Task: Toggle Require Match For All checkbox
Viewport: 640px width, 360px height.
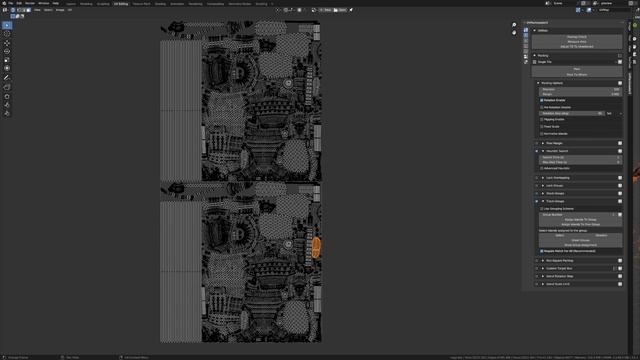Action: point(542,251)
